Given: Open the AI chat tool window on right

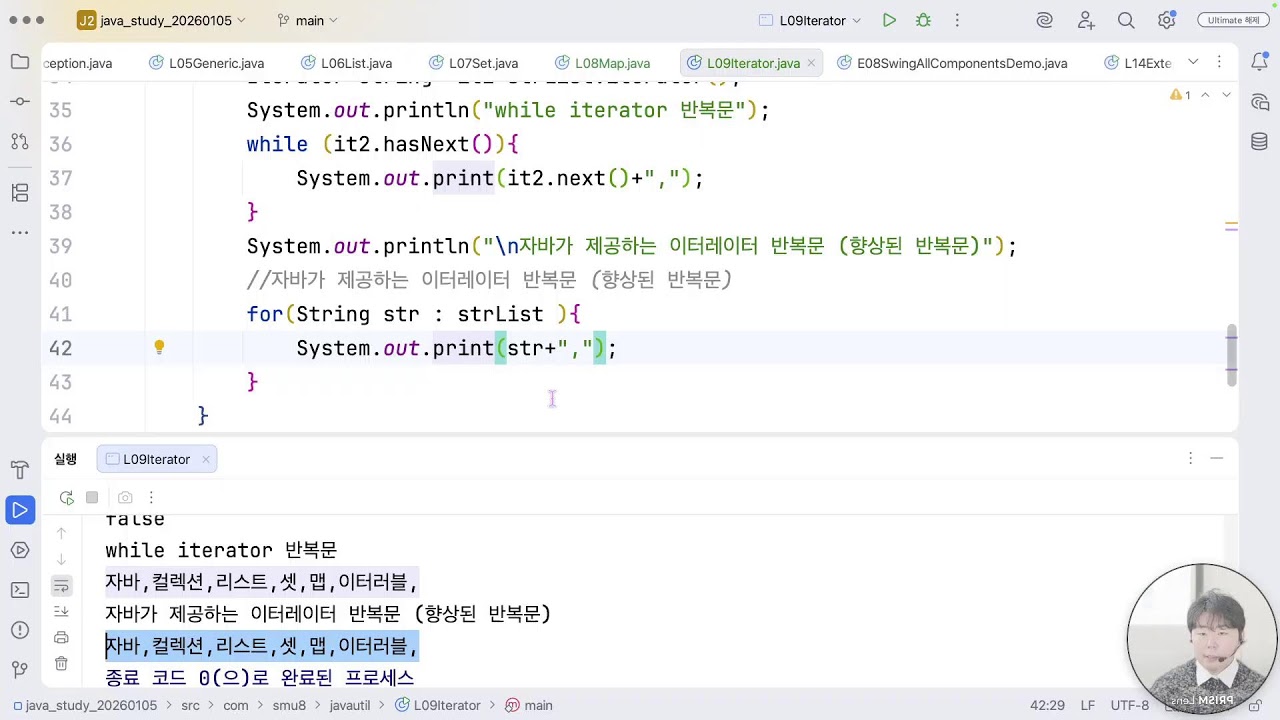Looking at the screenshot, I should pos(1259,102).
